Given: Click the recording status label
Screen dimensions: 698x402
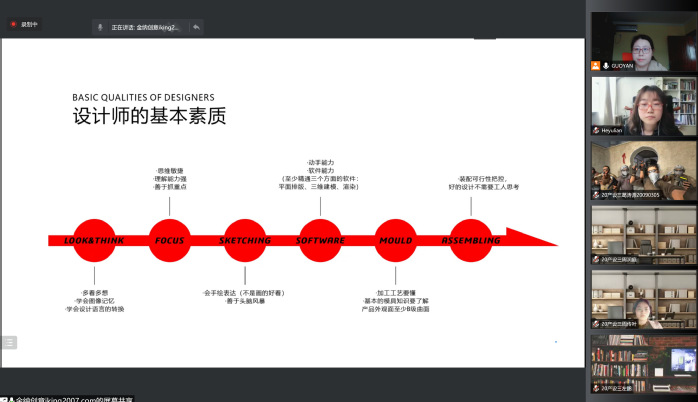Looking at the screenshot, I should click(29, 24).
